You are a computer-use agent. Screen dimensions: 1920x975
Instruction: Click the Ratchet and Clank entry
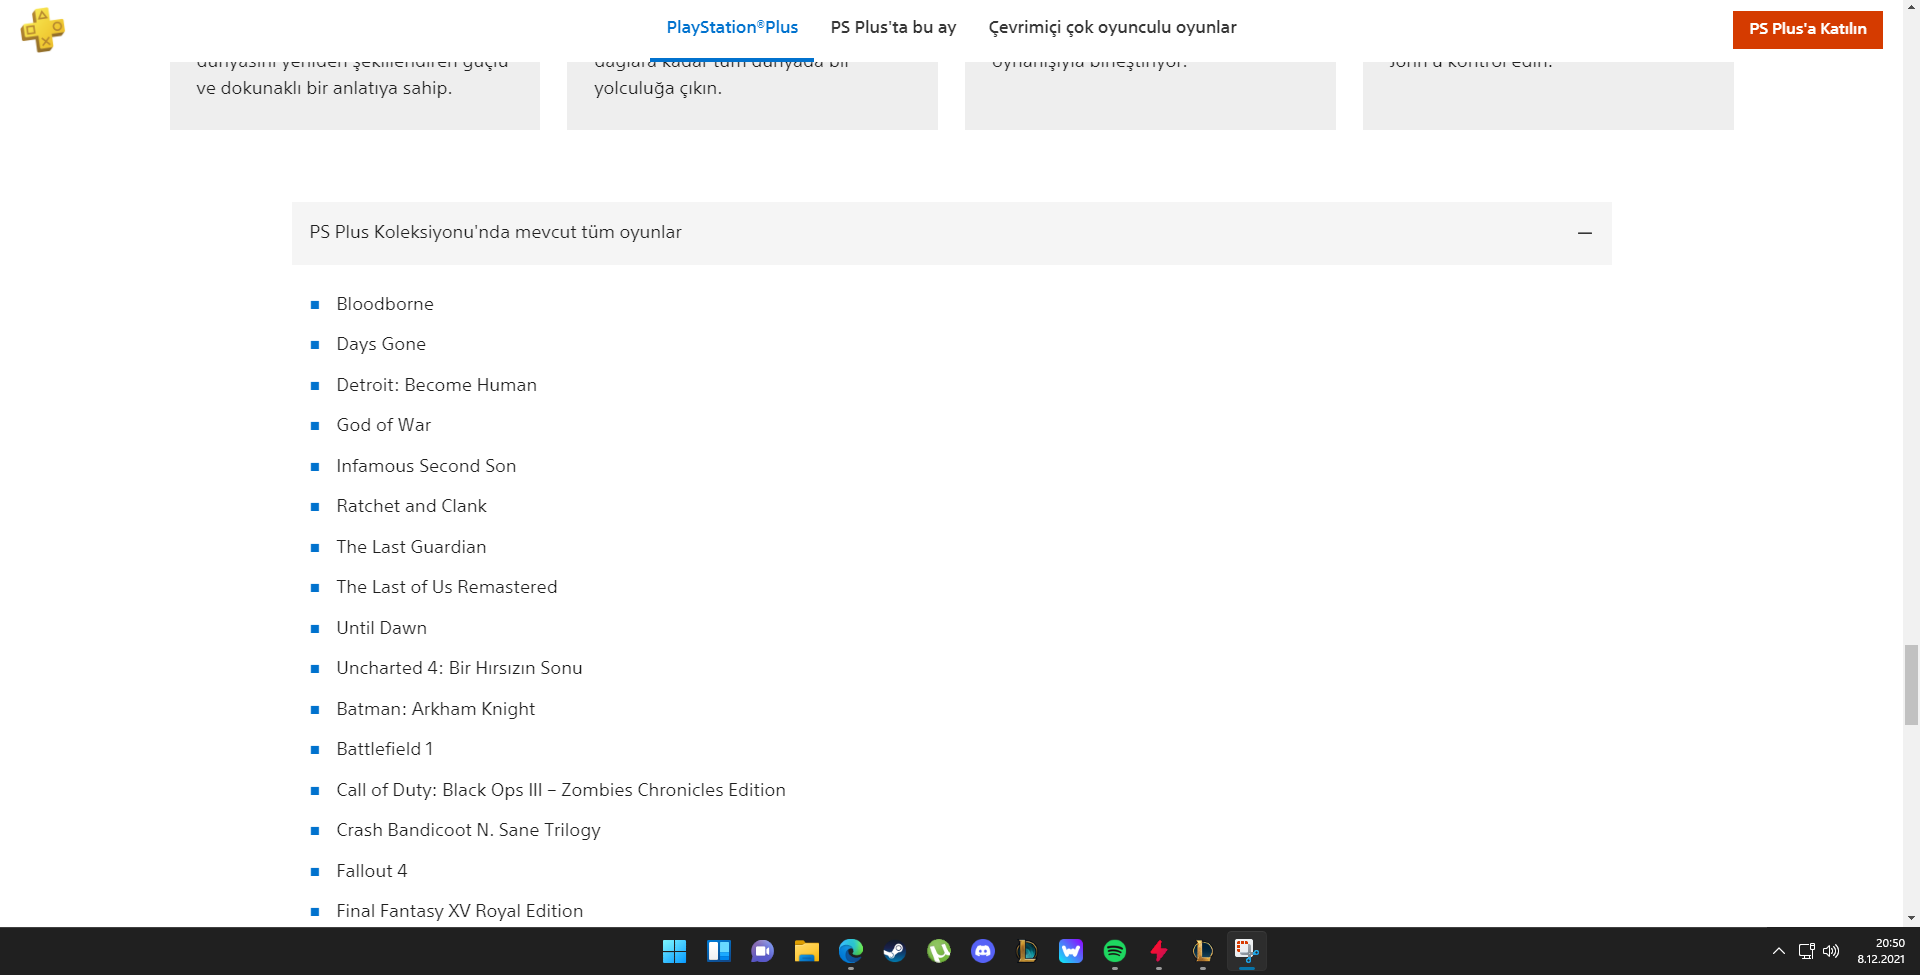[411, 506]
